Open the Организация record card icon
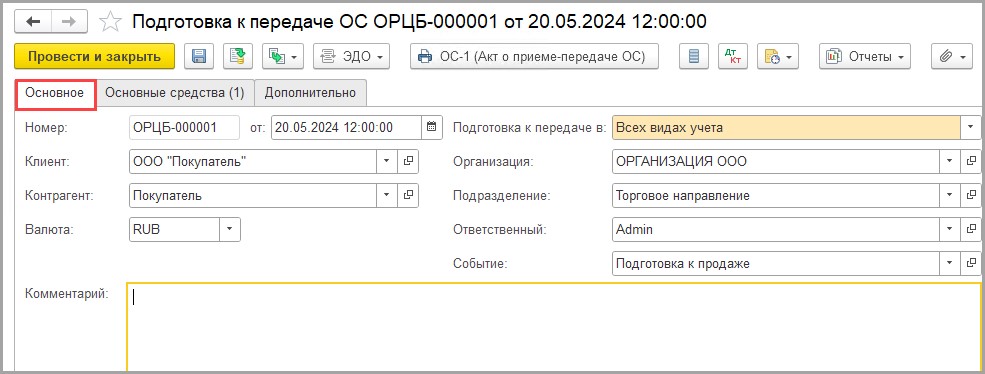 pos(971,162)
